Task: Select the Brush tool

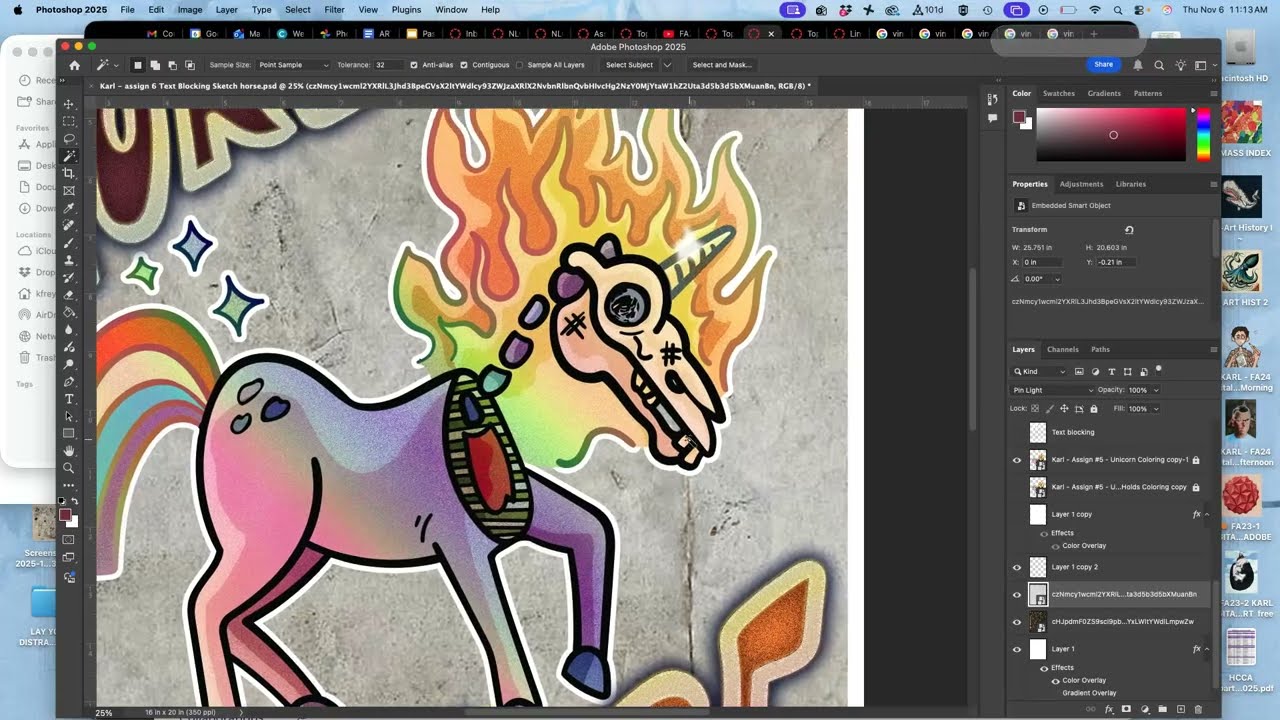Action: (x=69, y=243)
